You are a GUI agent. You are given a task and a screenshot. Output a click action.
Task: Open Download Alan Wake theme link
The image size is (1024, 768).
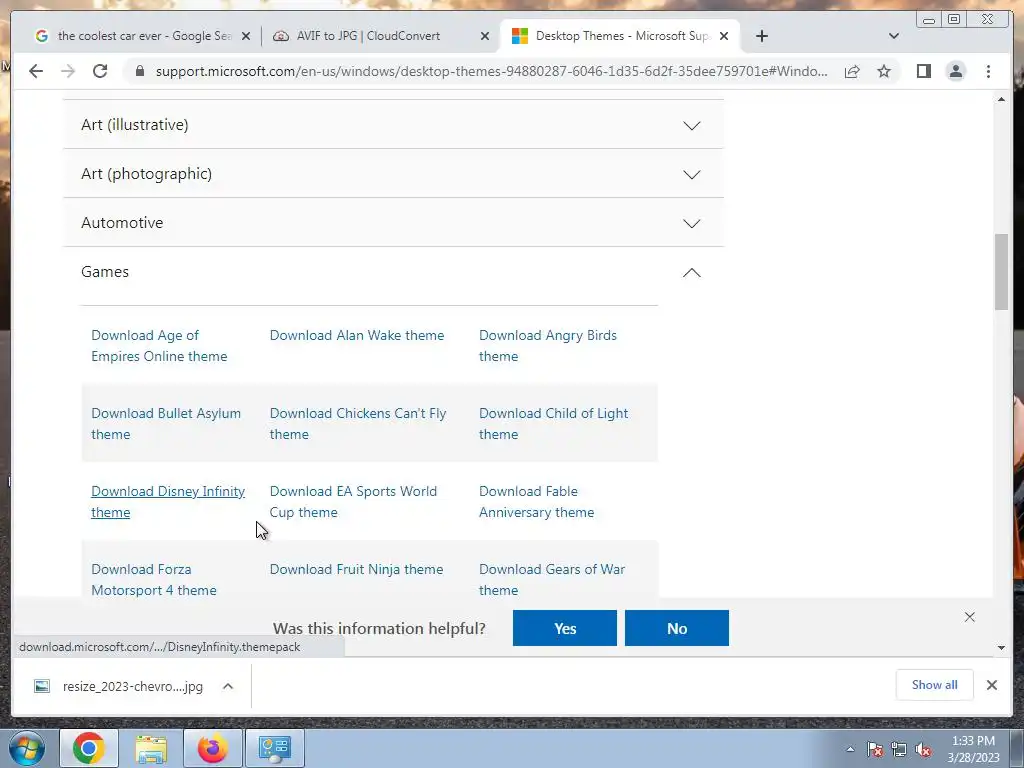pyautogui.click(x=357, y=335)
